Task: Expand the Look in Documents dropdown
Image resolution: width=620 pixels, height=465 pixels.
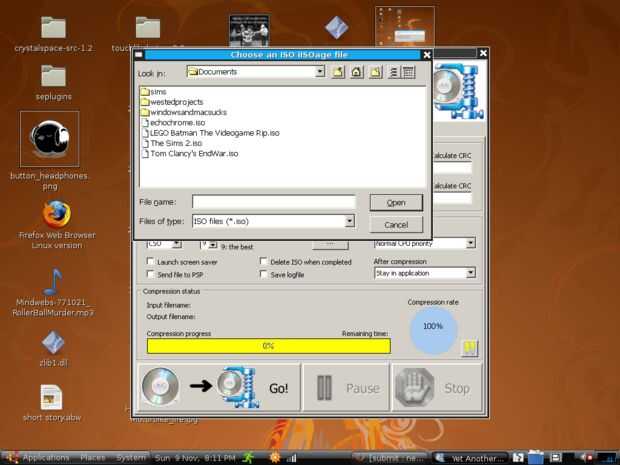Action: pyautogui.click(x=320, y=72)
